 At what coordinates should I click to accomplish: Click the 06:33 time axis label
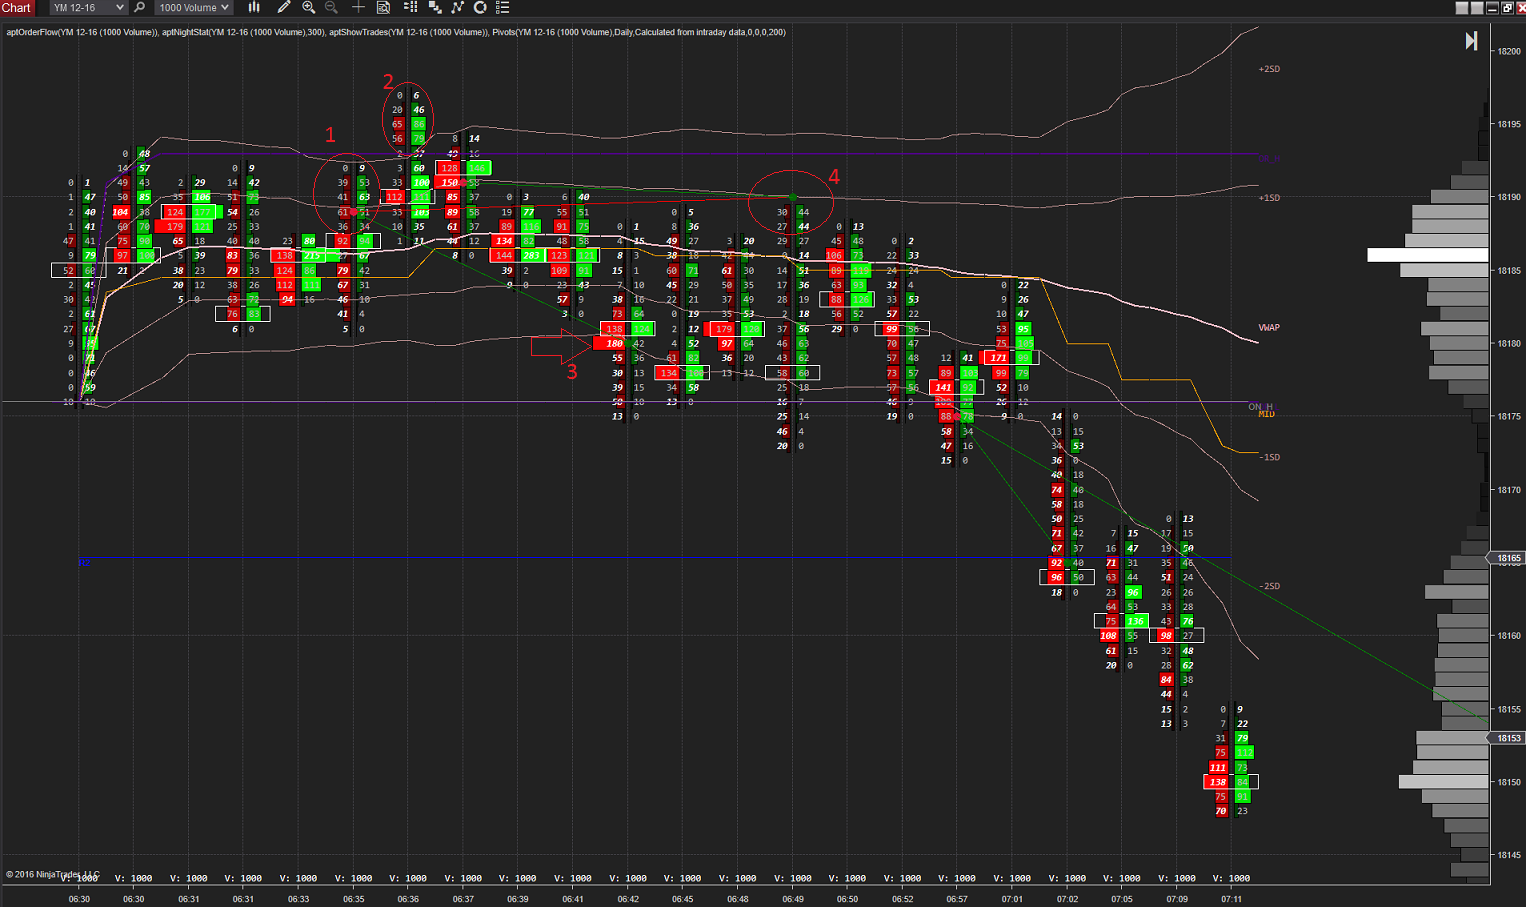[x=298, y=899]
